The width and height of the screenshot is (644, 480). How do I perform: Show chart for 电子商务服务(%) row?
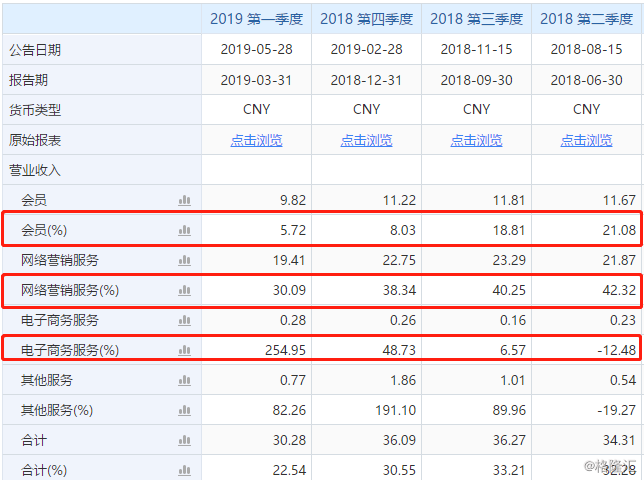point(184,350)
